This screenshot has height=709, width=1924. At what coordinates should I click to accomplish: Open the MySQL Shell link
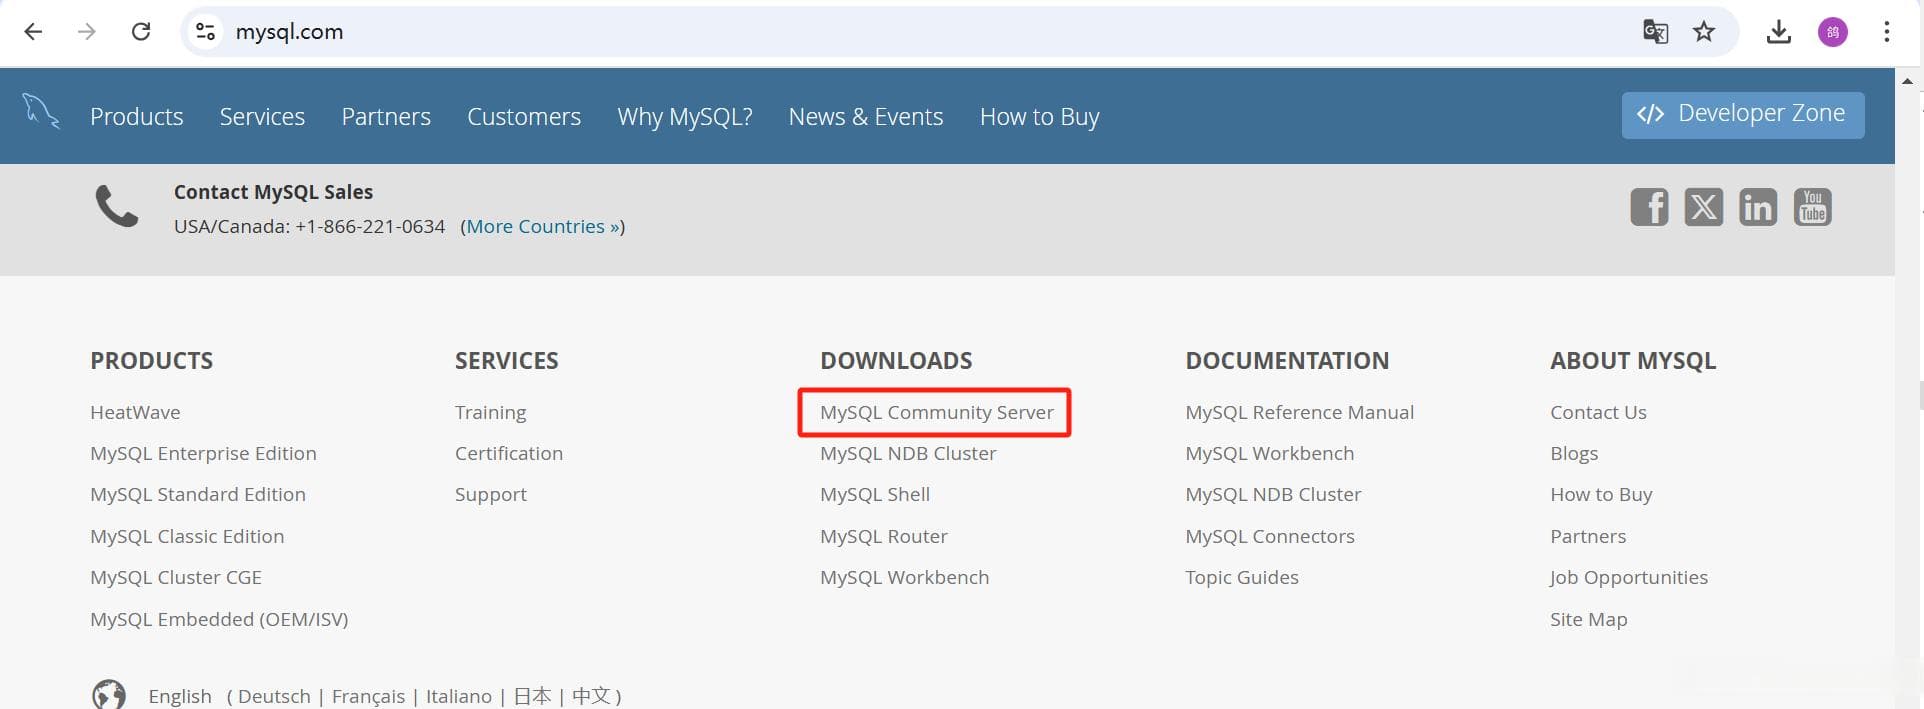pyautogui.click(x=875, y=494)
